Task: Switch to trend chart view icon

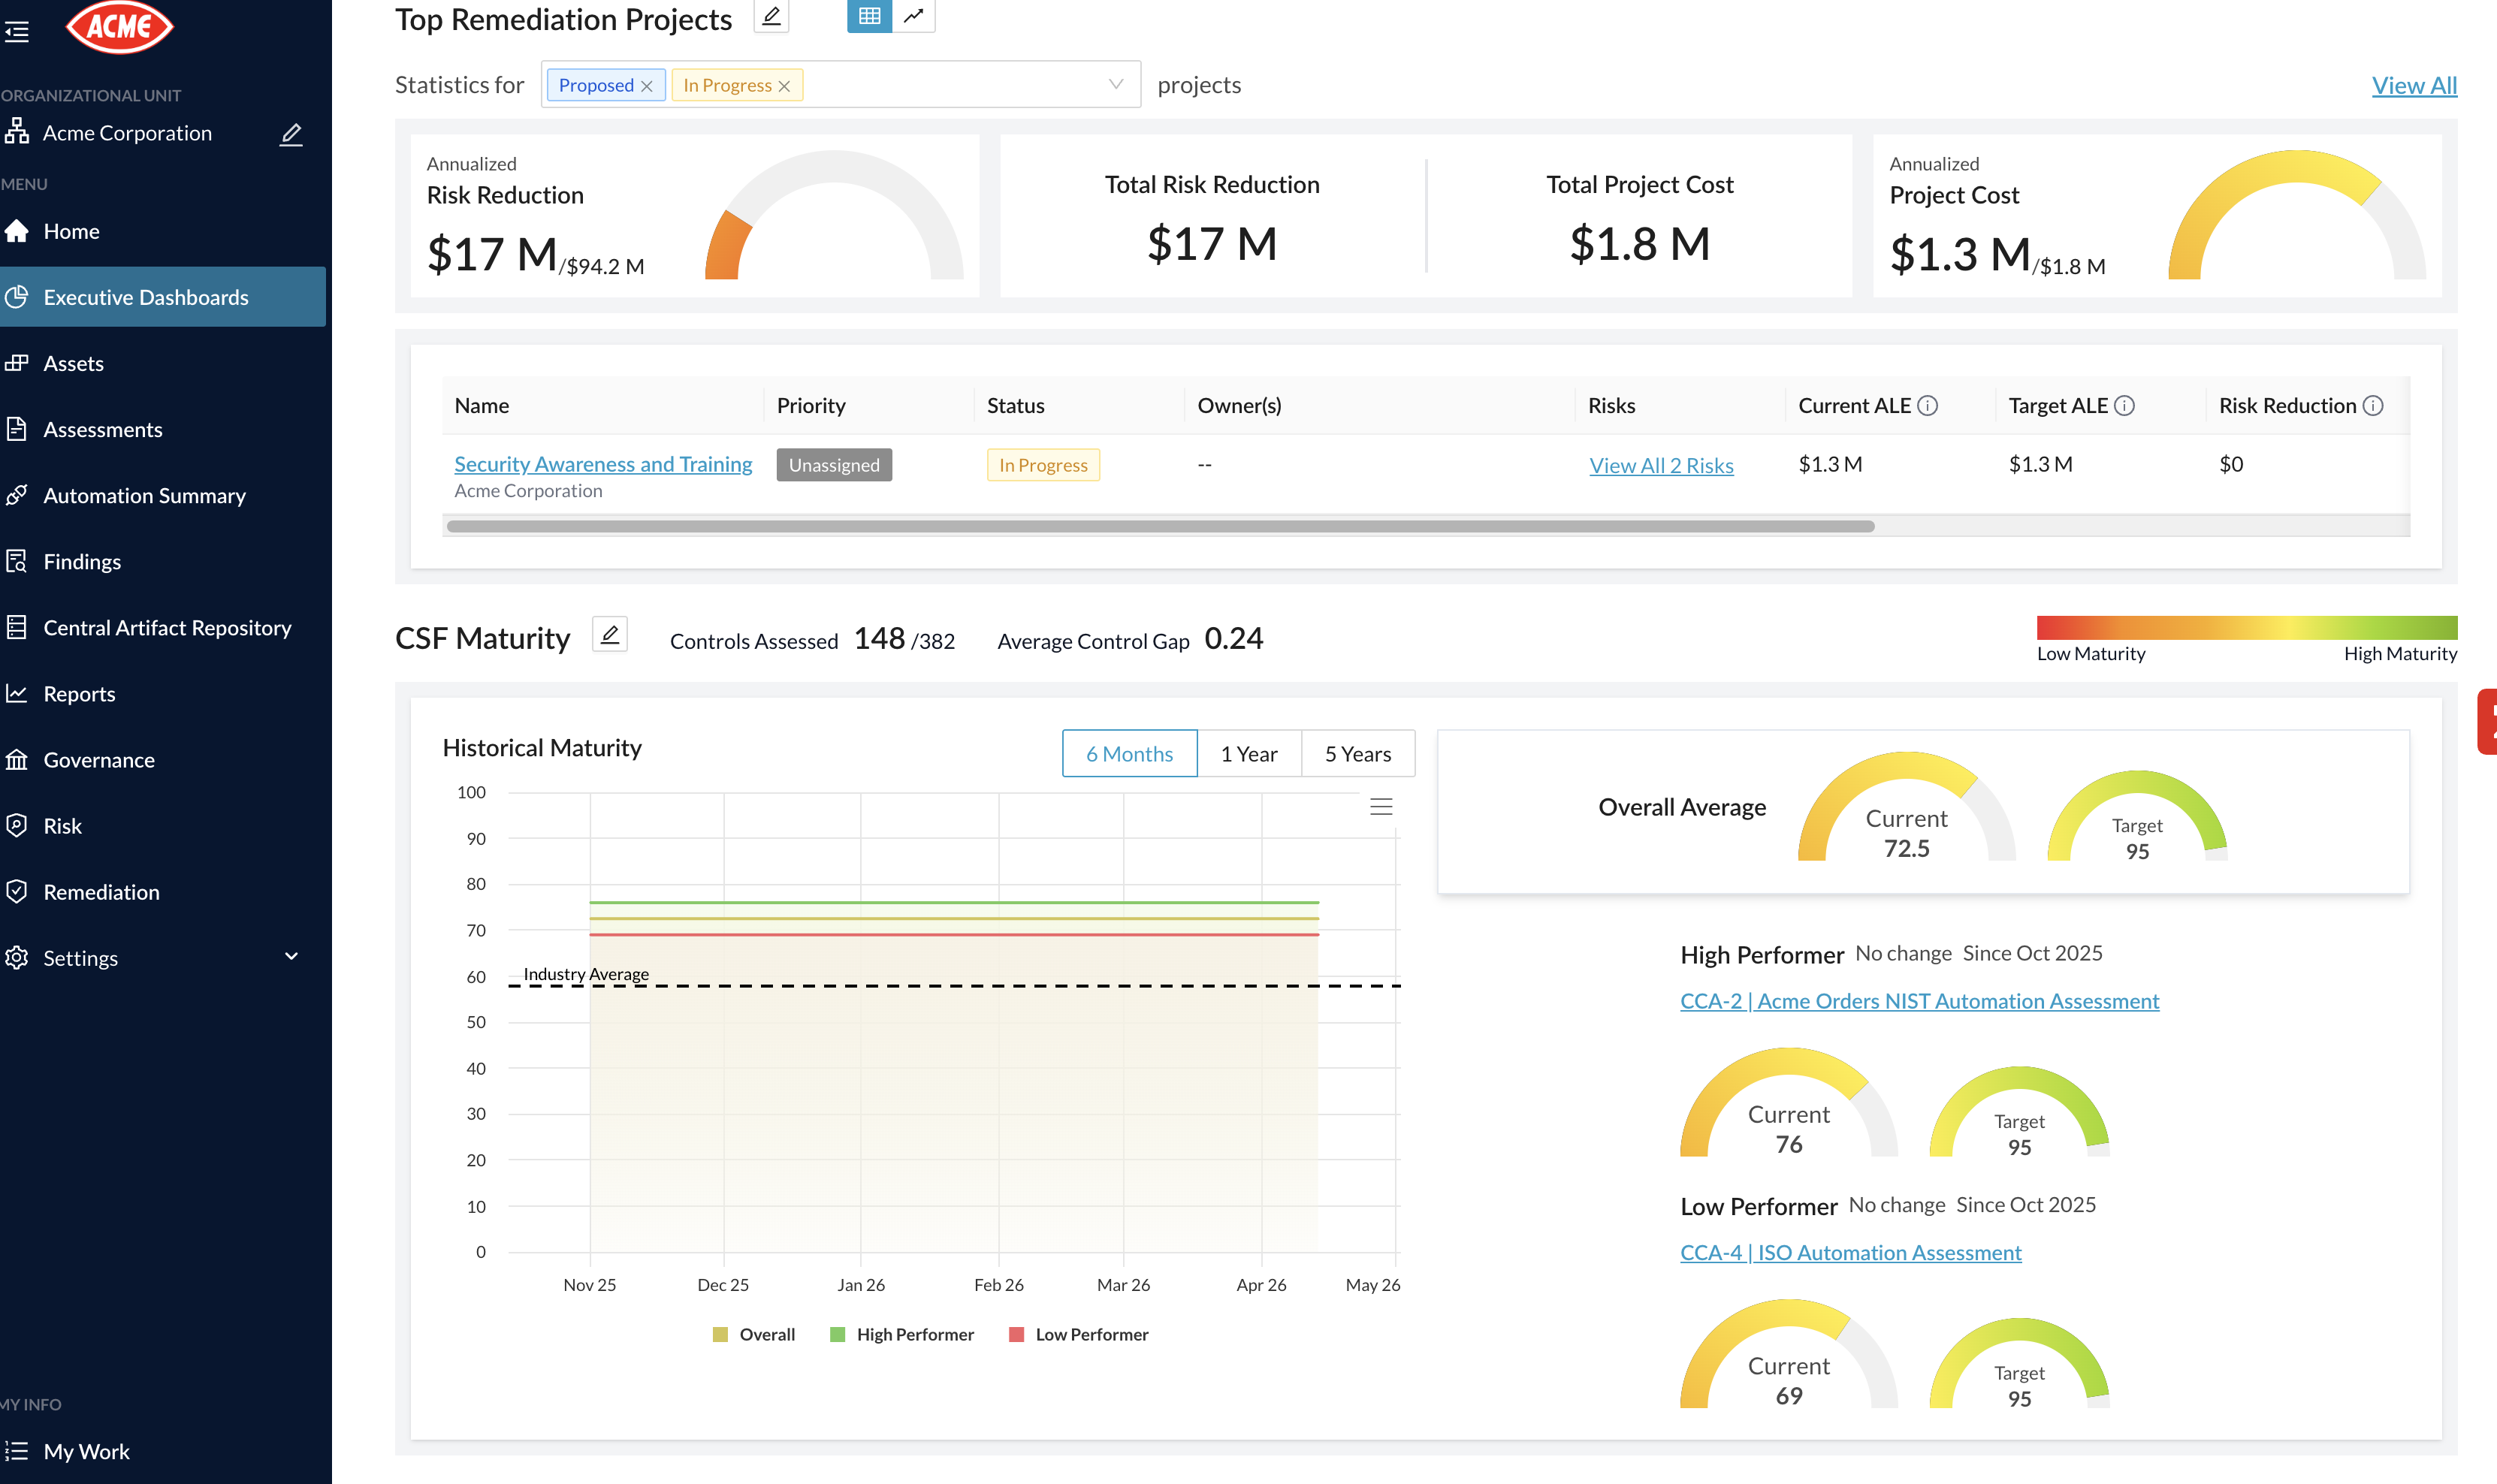Action: [914, 16]
